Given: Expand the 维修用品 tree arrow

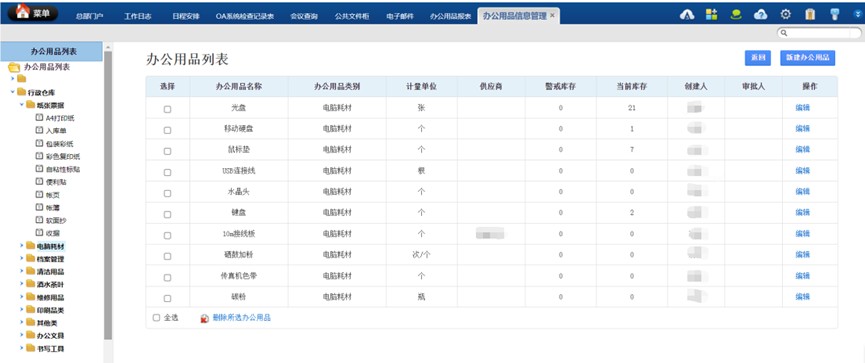Looking at the screenshot, I should [22, 297].
